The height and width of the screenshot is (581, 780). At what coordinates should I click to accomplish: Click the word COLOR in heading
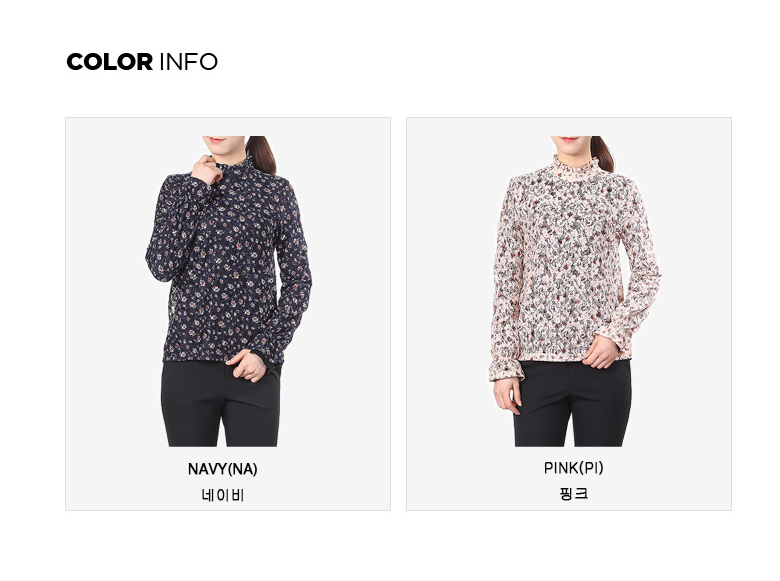click(x=109, y=62)
